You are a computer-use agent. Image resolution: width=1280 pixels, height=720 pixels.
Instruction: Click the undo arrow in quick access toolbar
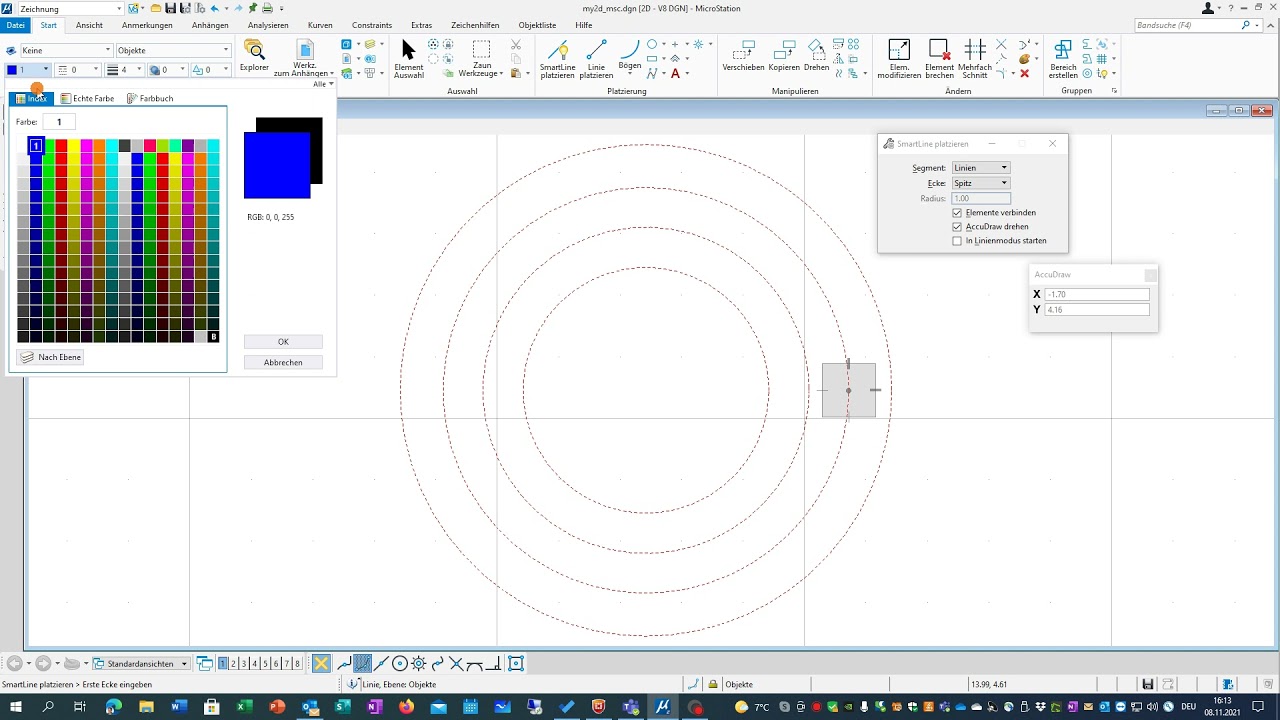215,8
